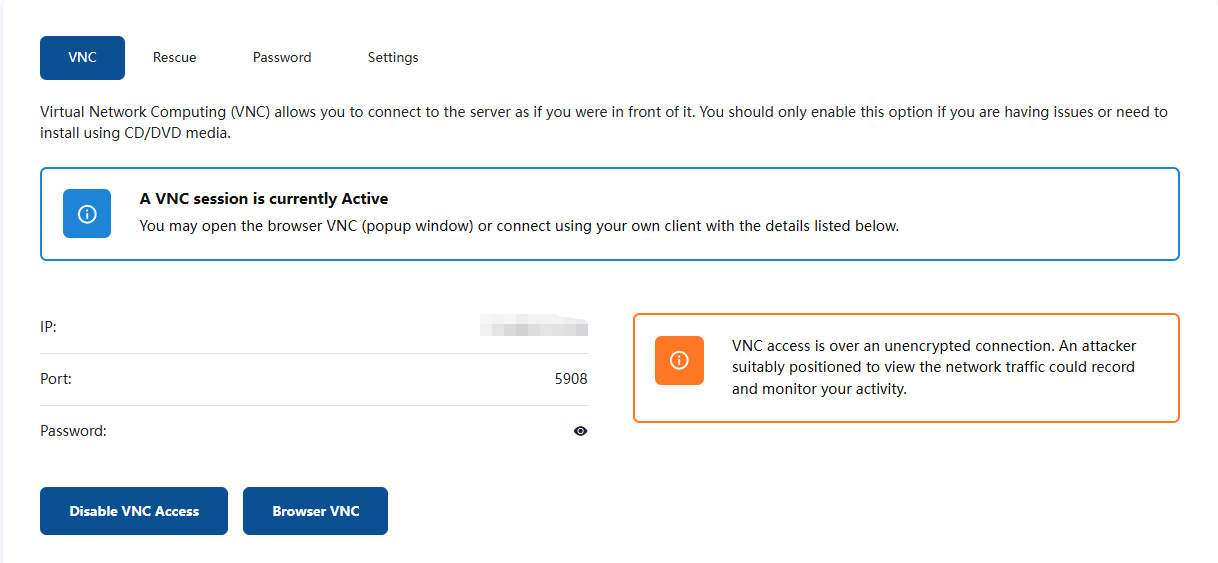The image size is (1218, 563).
Task: Click the "You may open the browser VNC" sentence
Action: [519, 226]
